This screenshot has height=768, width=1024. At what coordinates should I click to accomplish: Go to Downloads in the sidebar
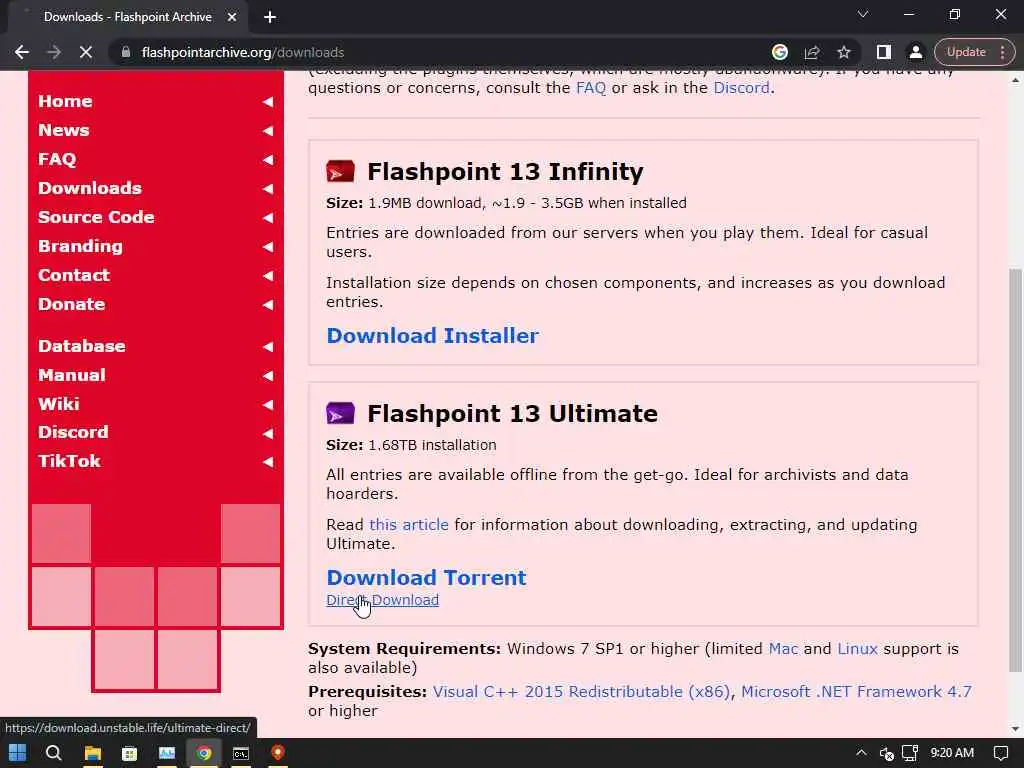89,188
